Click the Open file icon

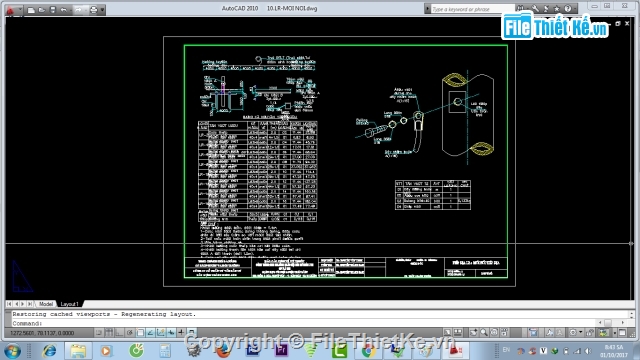pyautogui.click(x=42, y=10)
